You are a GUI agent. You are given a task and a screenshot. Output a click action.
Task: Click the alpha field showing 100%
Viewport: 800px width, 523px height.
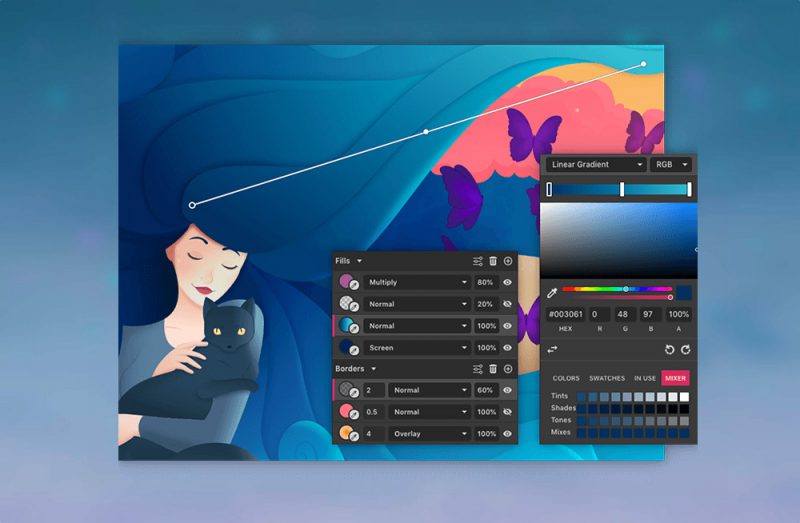[x=679, y=314]
